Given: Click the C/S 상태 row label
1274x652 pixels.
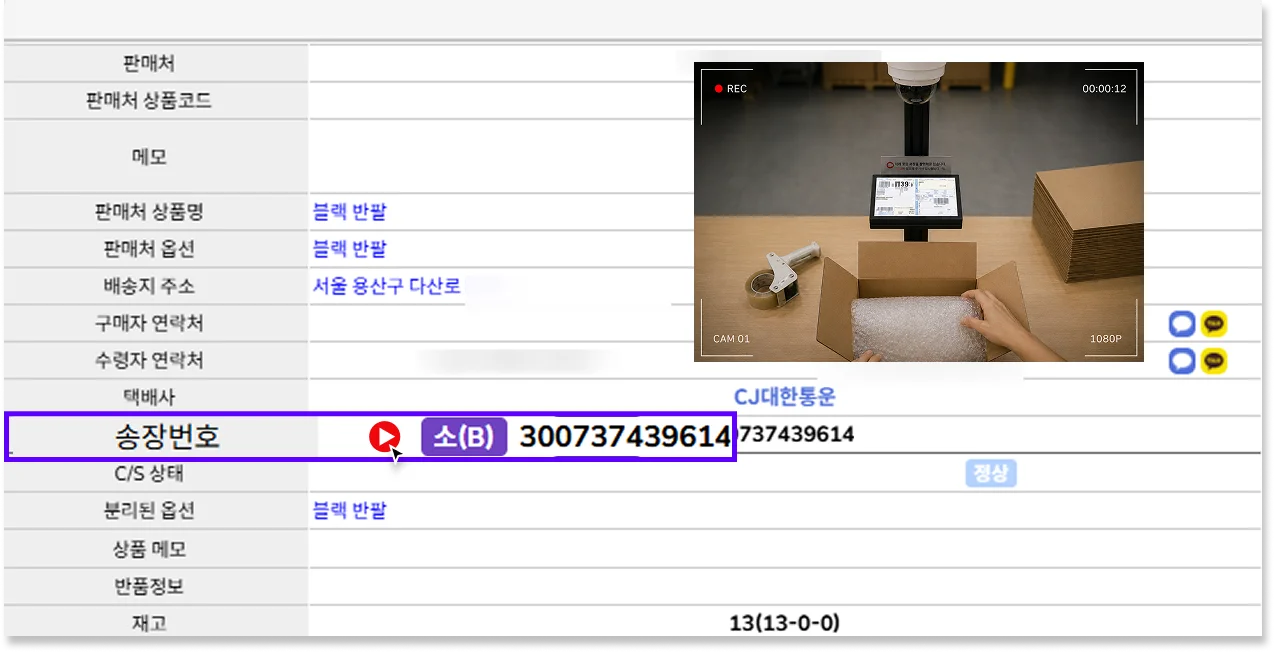Looking at the screenshot, I should (x=148, y=473).
